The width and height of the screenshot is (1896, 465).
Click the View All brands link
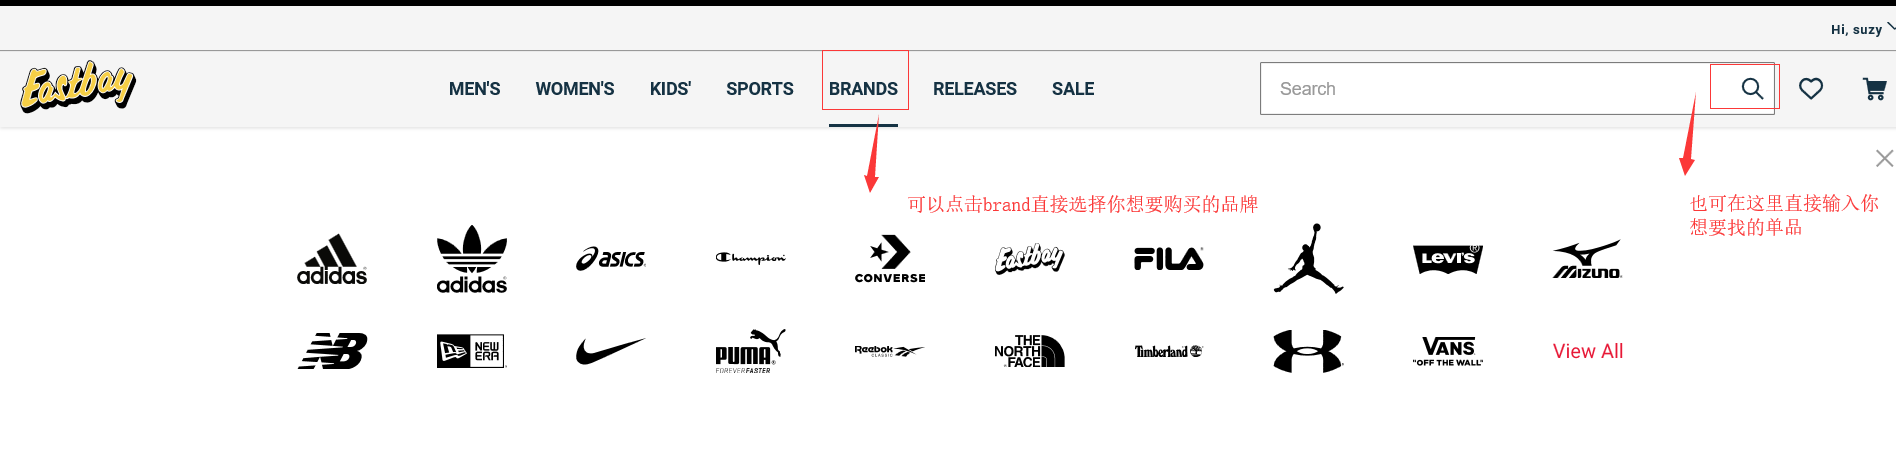click(x=1588, y=351)
